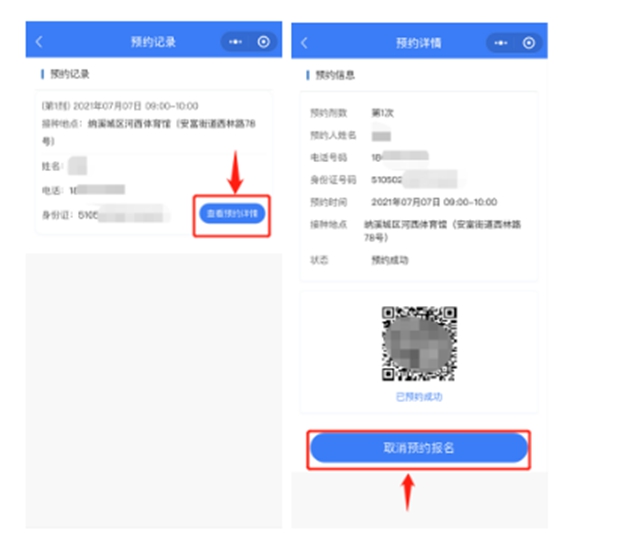Click 电话号码 row in details

click(x=369, y=157)
